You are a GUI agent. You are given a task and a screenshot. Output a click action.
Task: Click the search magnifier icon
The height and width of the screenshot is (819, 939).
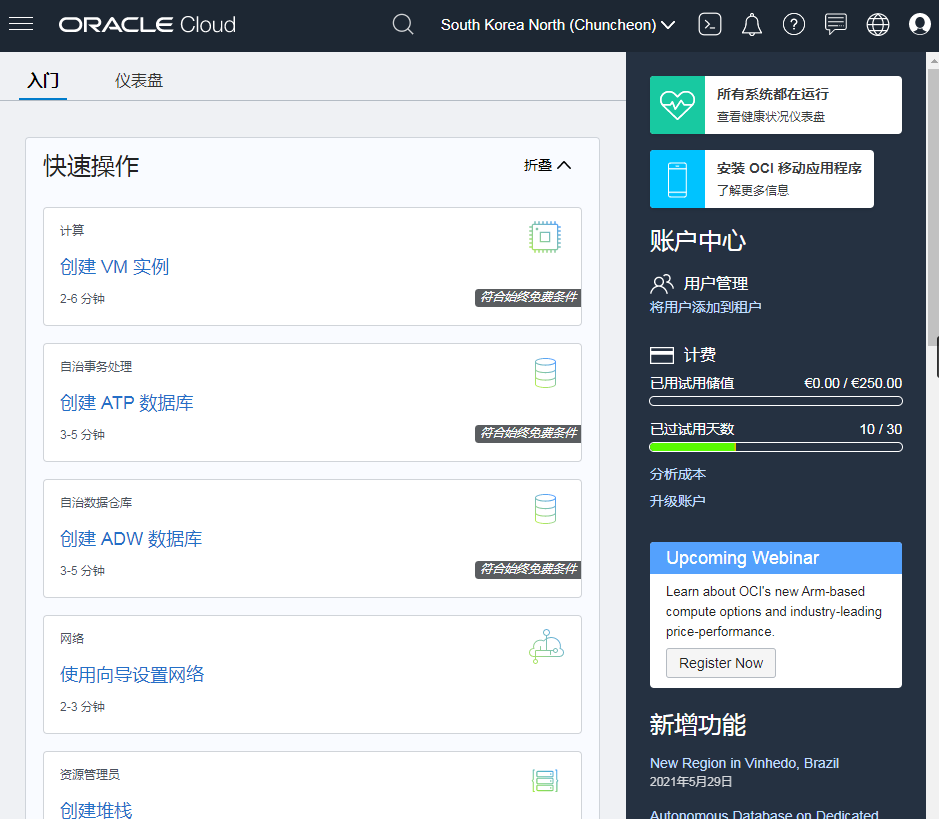click(x=403, y=24)
